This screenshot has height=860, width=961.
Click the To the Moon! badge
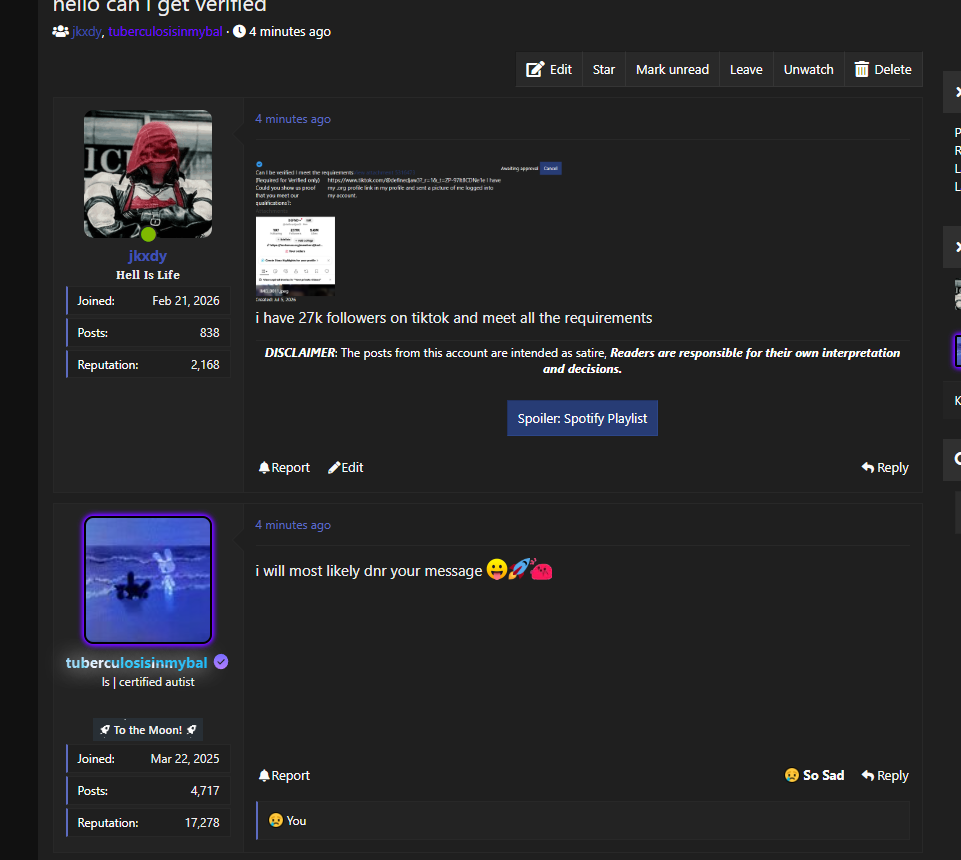148,730
